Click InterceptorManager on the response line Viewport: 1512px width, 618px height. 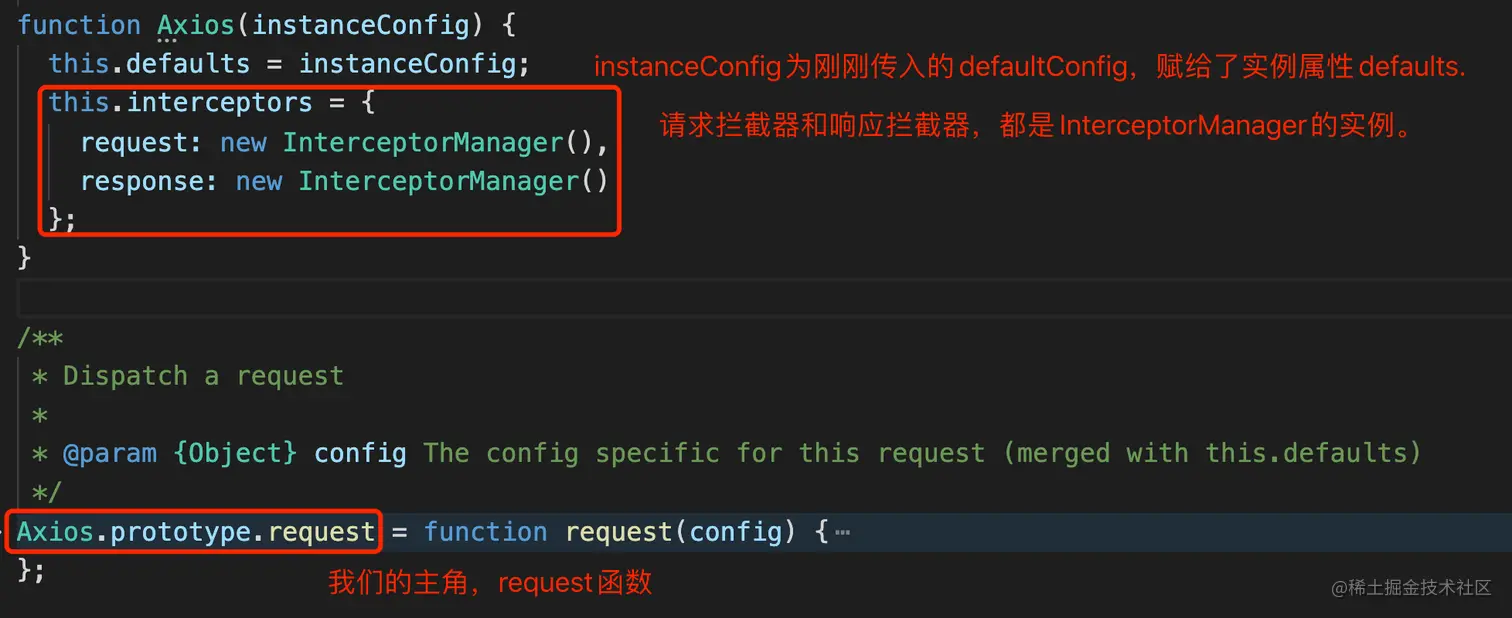coord(438,181)
